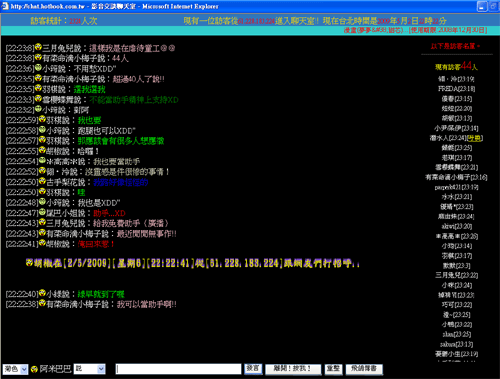The width and height of the screenshot is (500, 379).
Task: Click the IP address 61.228.183.224 in top banner
Action: pos(256,21)
